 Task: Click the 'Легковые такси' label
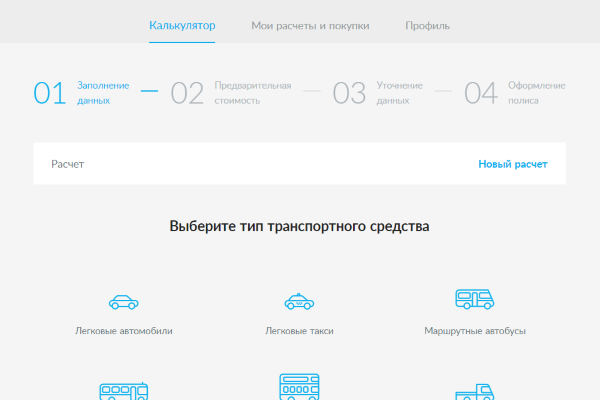pos(299,330)
